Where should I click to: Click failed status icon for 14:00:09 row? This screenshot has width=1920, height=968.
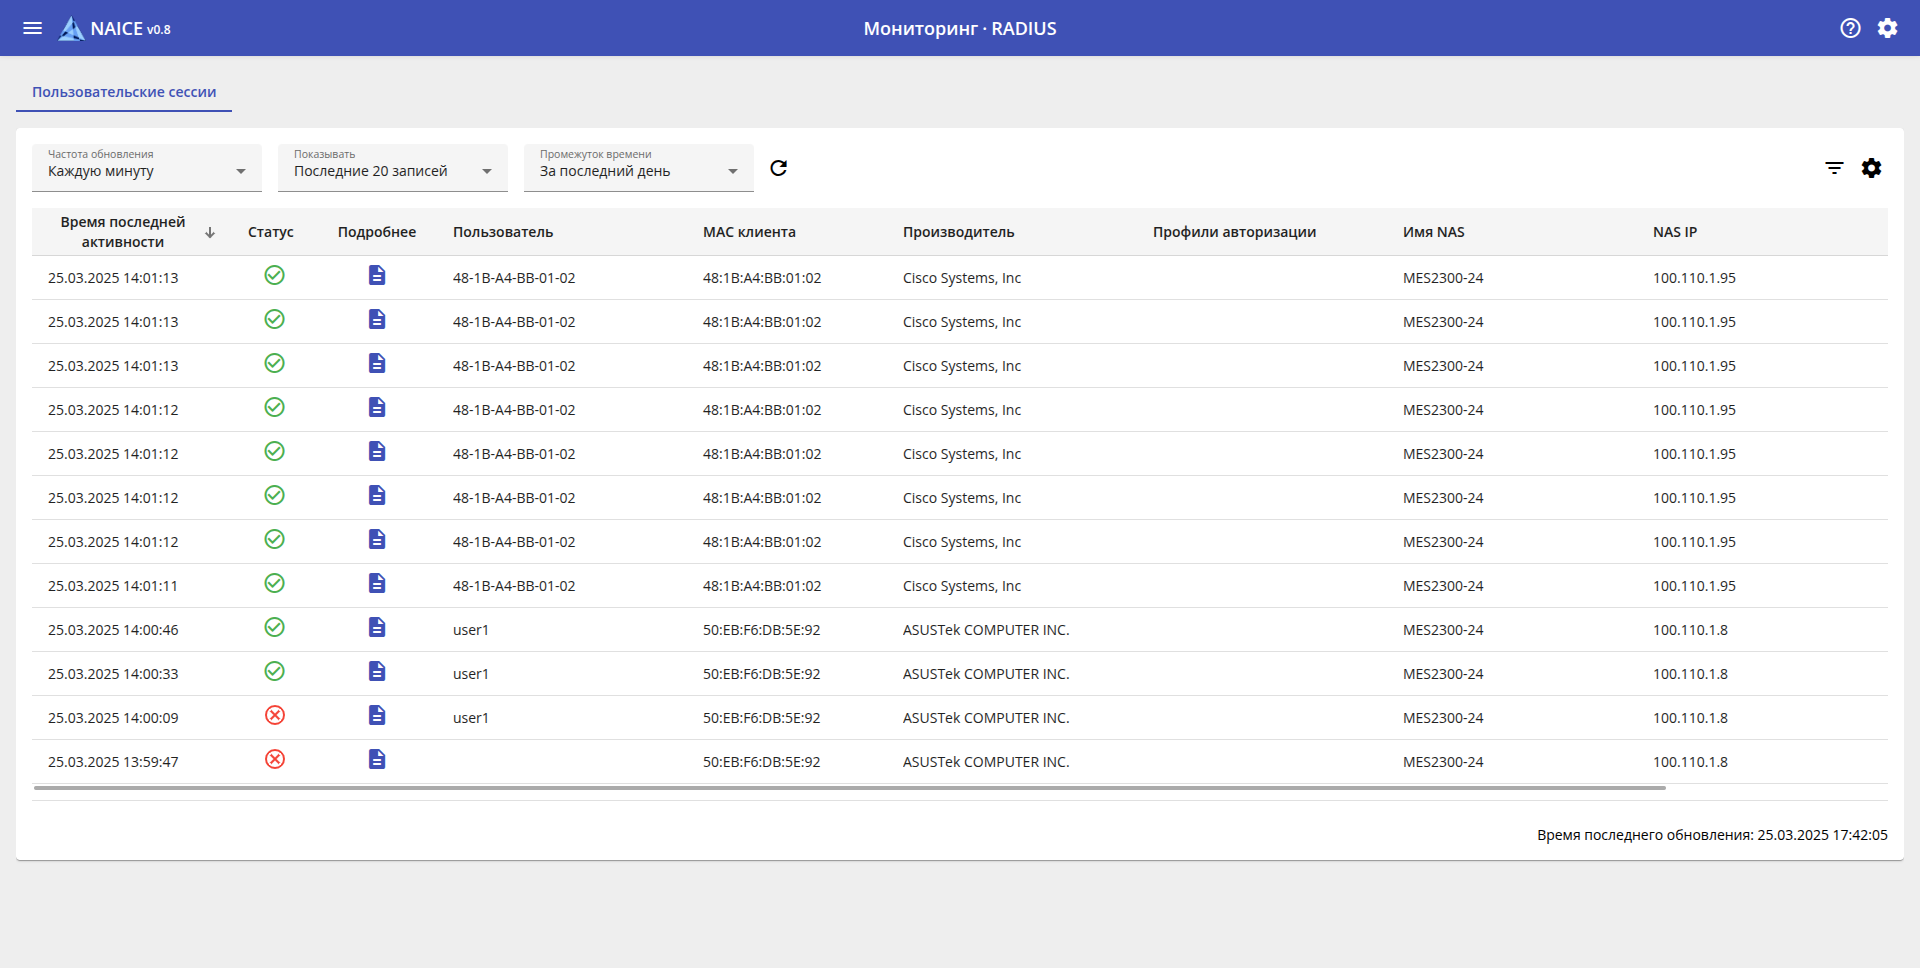point(275,716)
